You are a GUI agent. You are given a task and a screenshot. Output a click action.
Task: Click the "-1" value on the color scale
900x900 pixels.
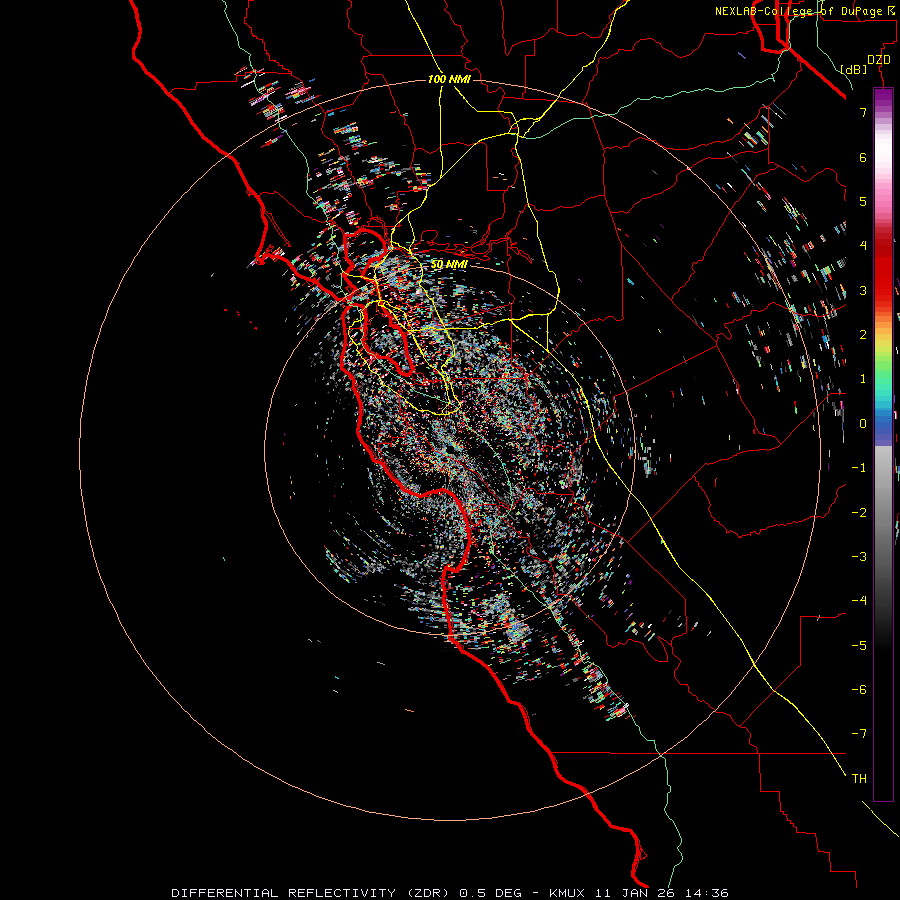859,468
